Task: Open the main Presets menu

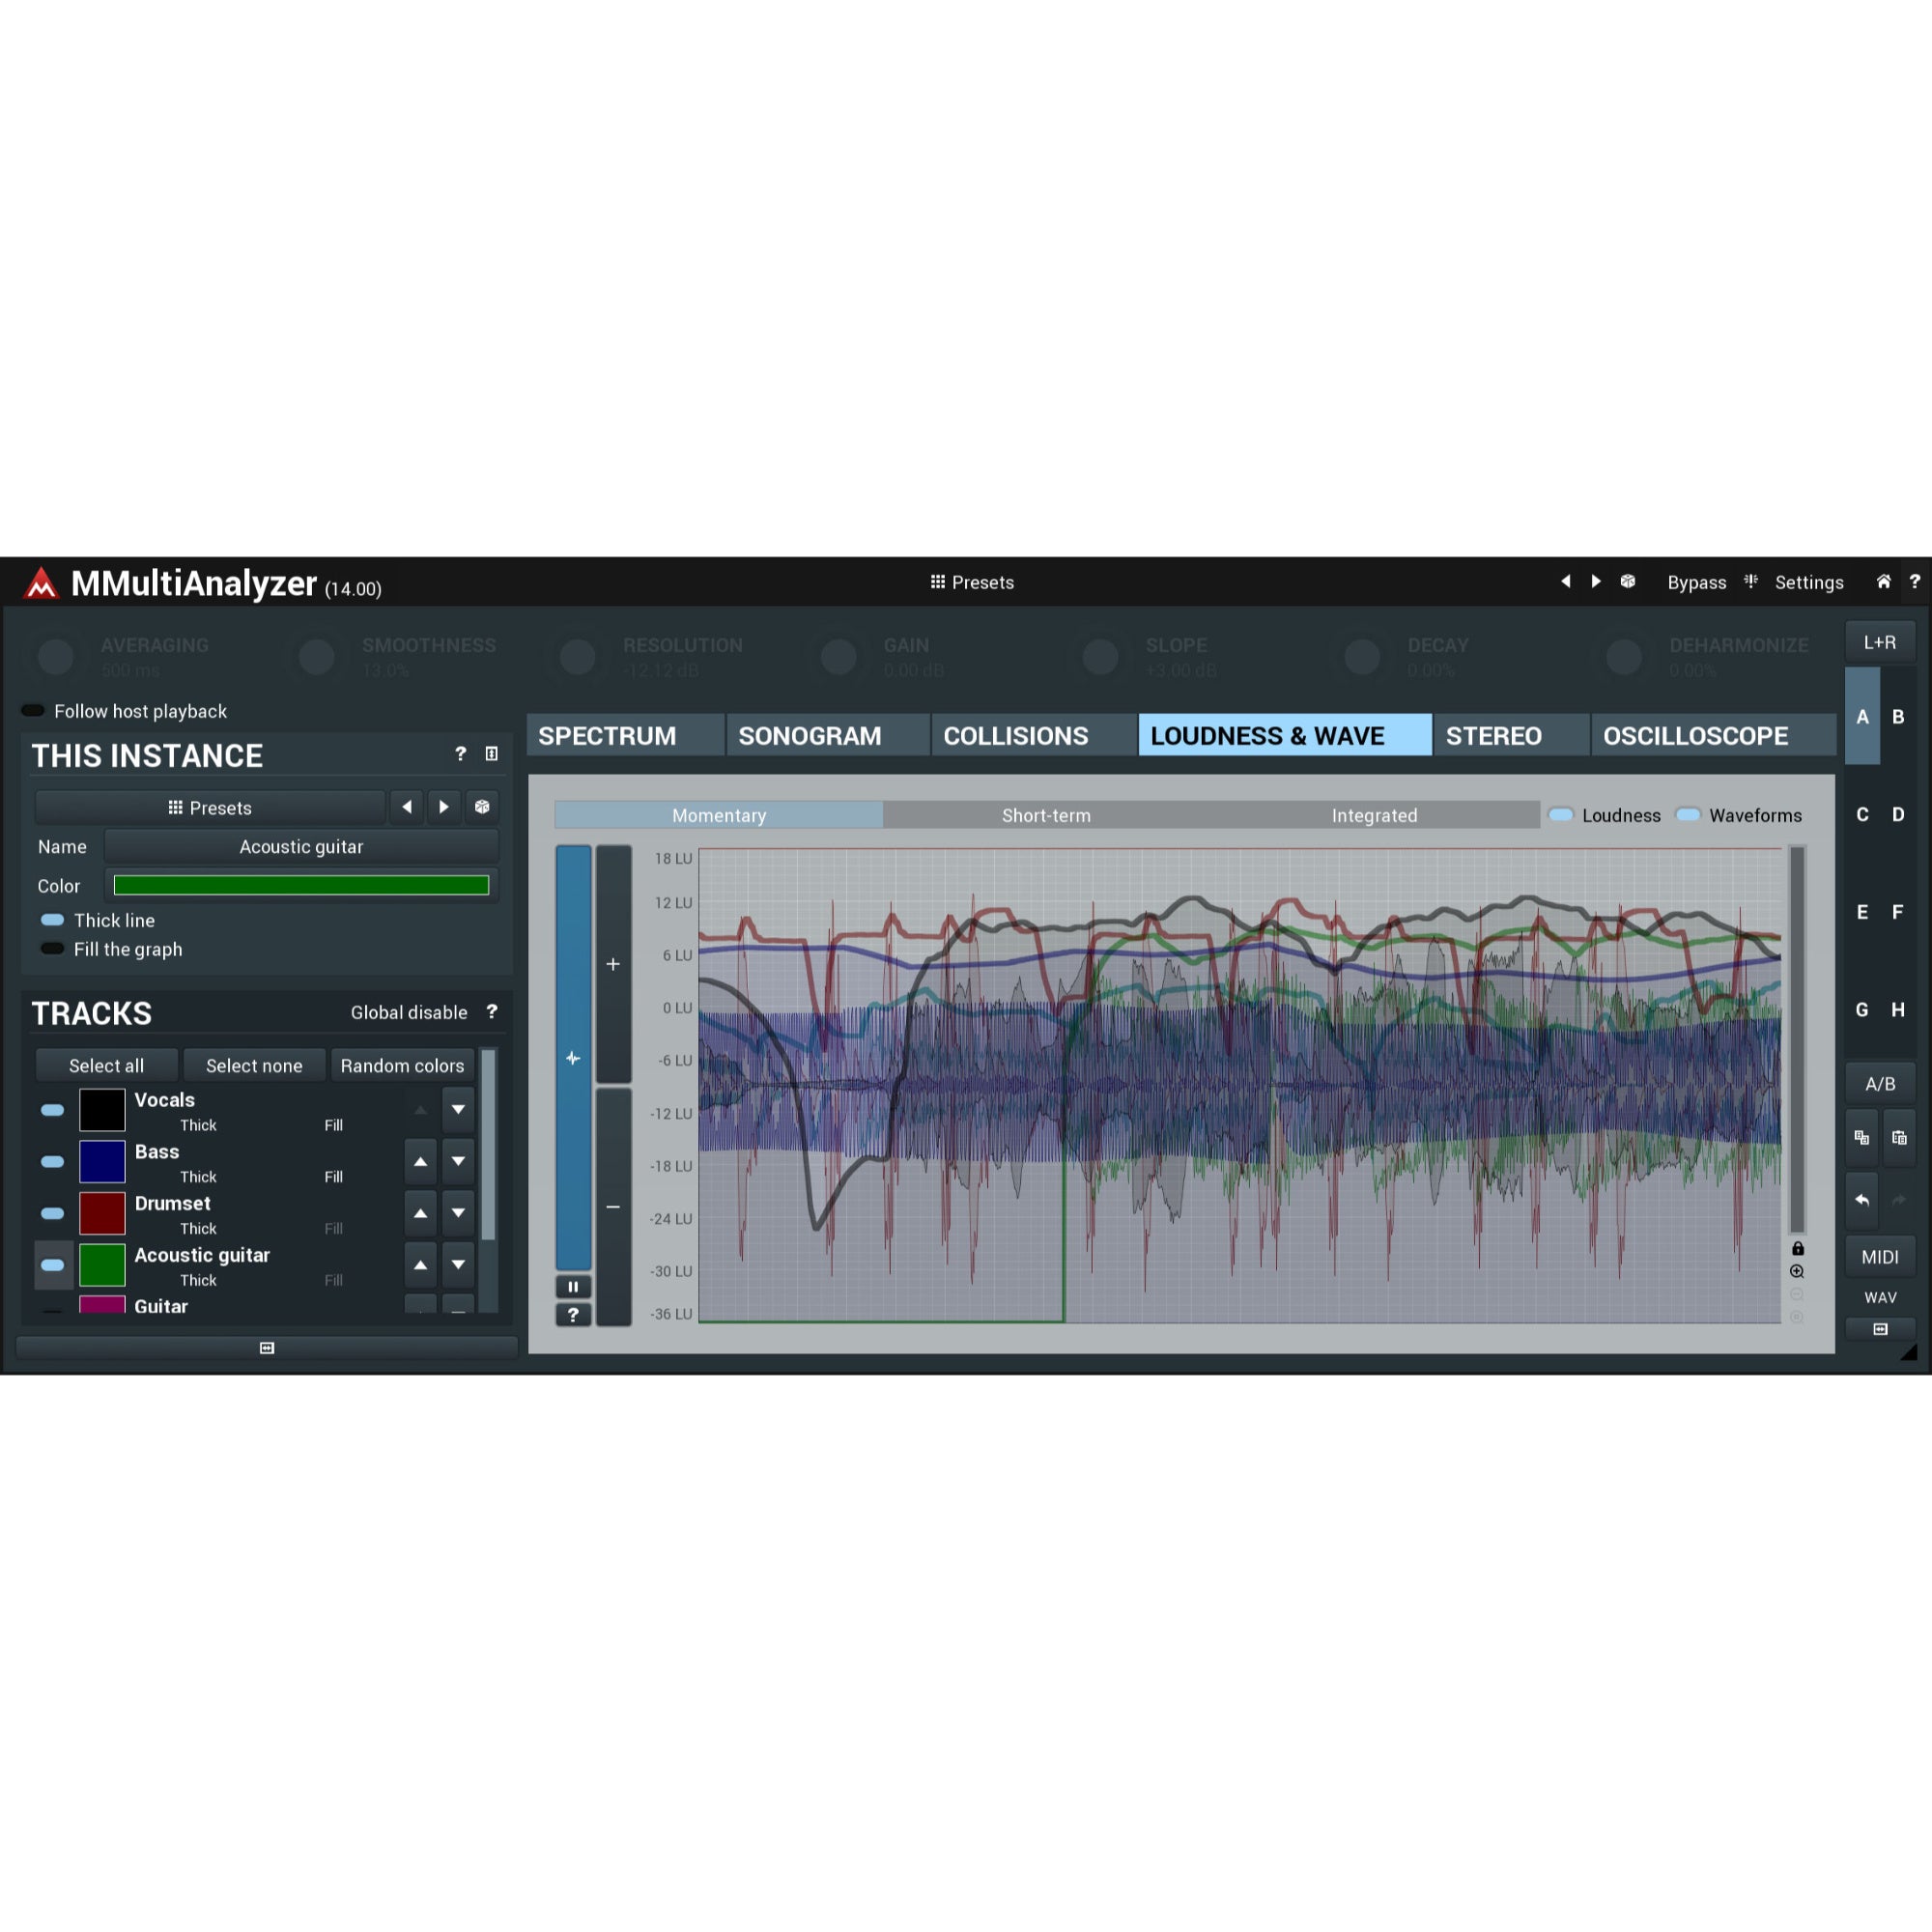Action: pyautogui.click(x=972, y=582)
